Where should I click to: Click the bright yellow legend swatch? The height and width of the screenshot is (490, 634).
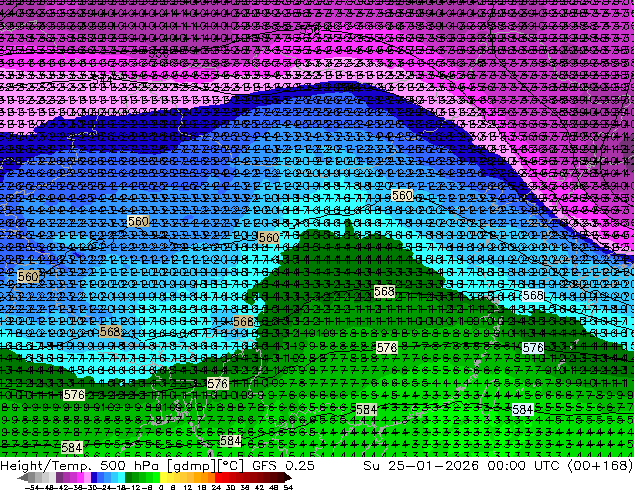[x=163, y=478]
